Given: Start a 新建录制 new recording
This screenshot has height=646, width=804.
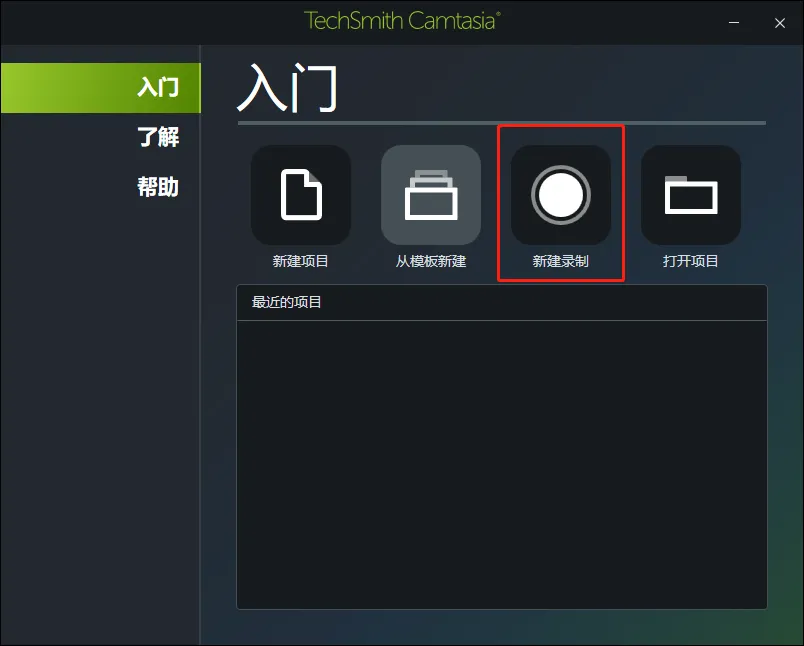Looking at the screenshot, I should (561, 195).
